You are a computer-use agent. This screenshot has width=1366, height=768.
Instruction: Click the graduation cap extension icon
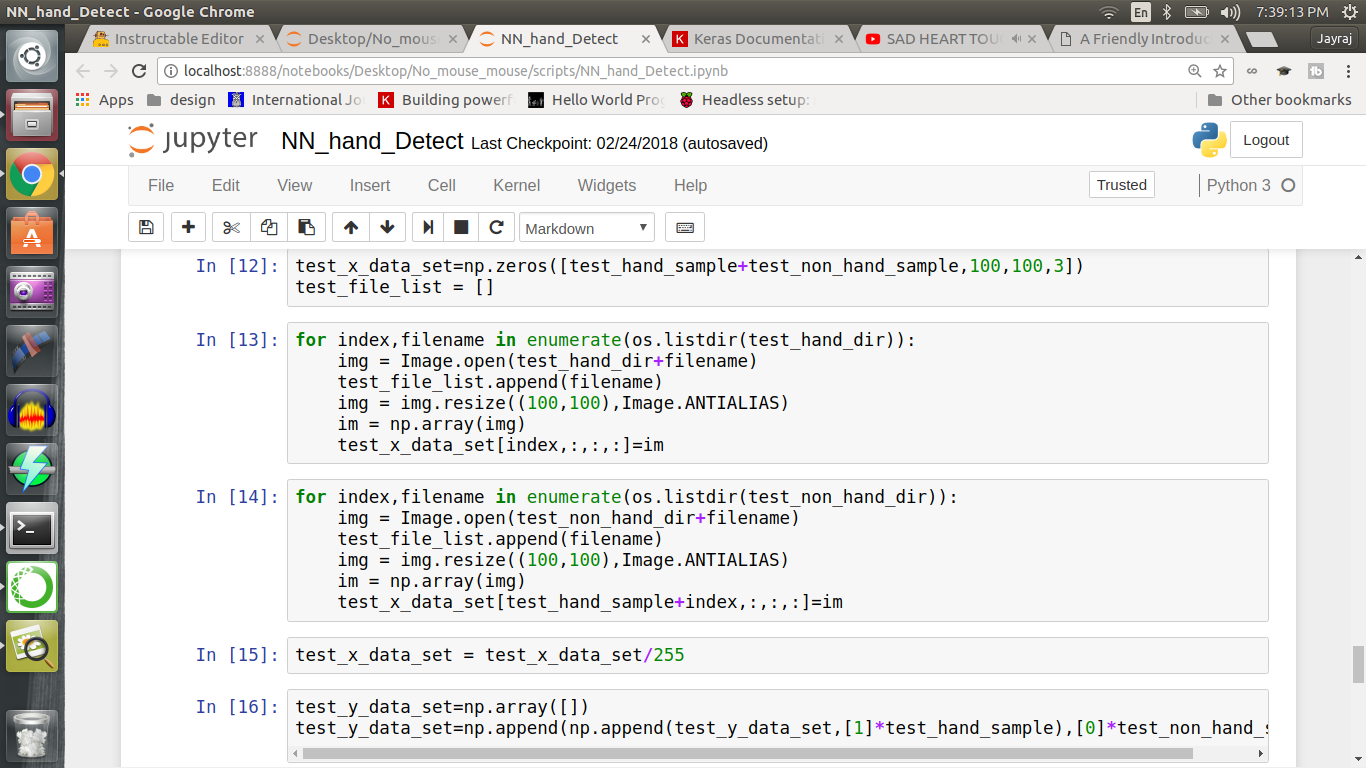click(1284, 71)
